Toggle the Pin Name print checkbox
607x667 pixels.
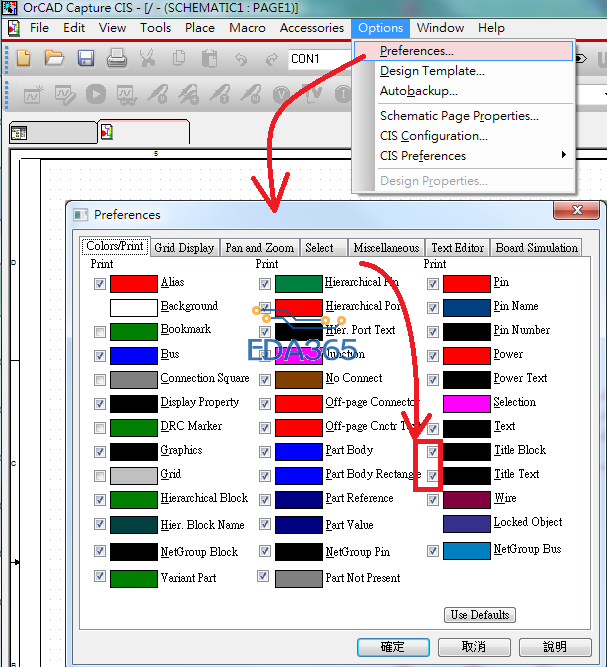[x=433, y=308]
